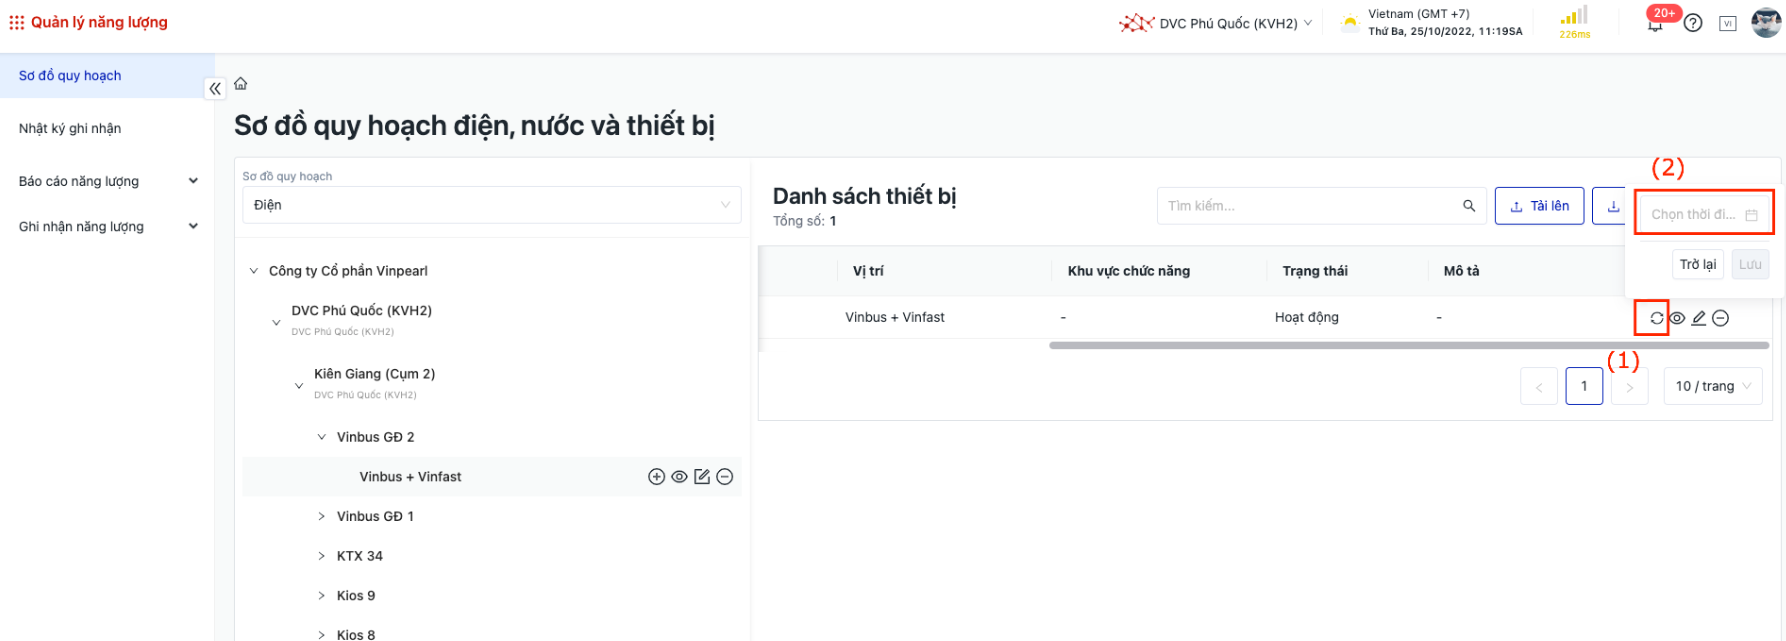Click the Tải lên upload button
This screenshot has height=641, width=1786.
(1539, 206)
